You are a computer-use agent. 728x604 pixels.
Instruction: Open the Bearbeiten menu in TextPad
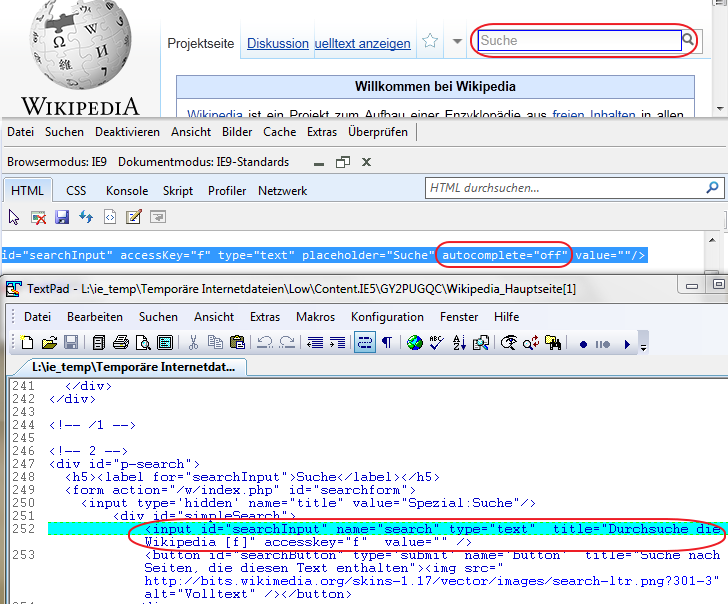click(95, 317)
